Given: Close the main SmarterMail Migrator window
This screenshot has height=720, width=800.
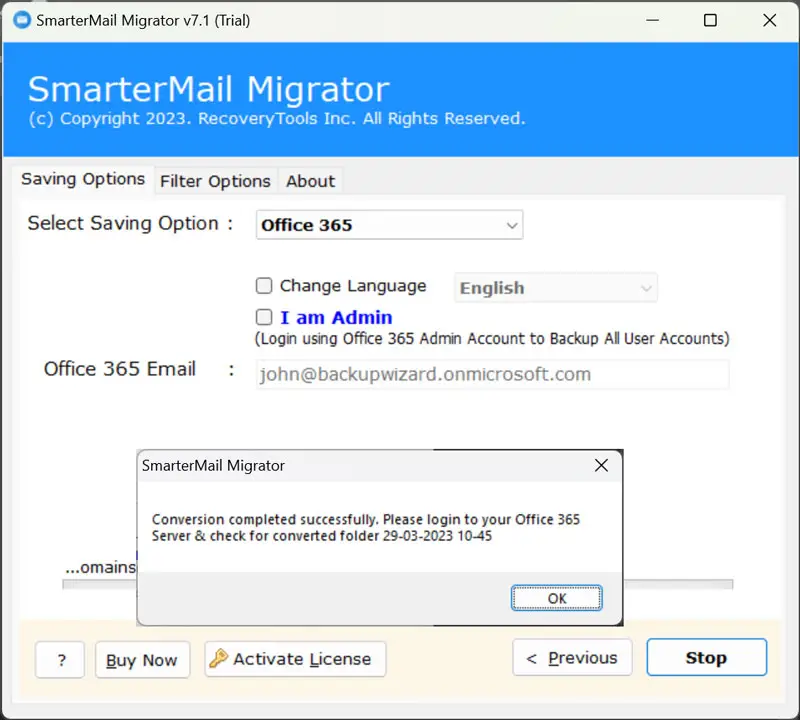Looking at the screenshot, I should (x=769, y=20).
